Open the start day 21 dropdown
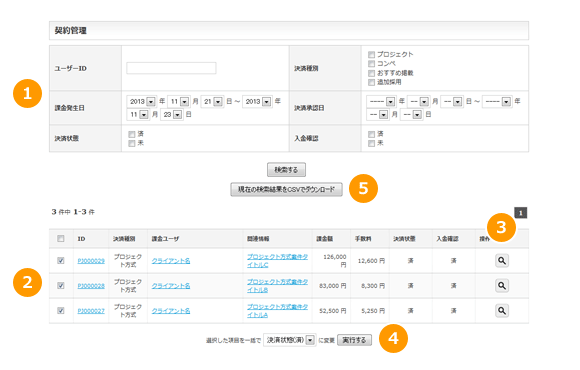 tap(212, 101)
